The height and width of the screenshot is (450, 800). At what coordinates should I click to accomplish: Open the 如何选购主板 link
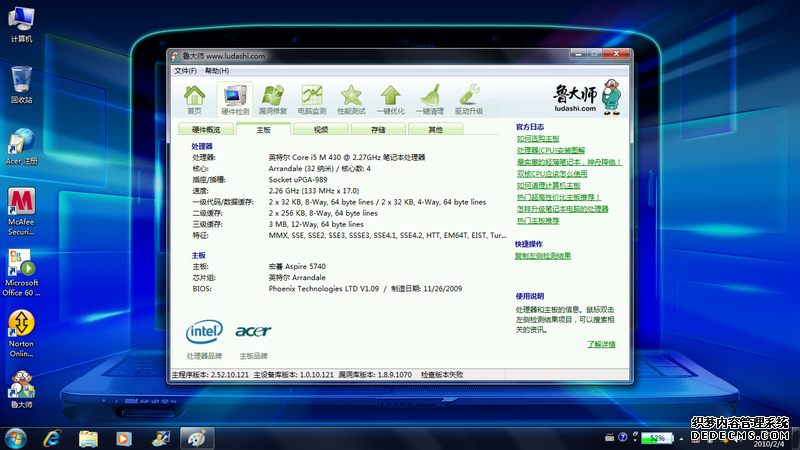point(538,139)
